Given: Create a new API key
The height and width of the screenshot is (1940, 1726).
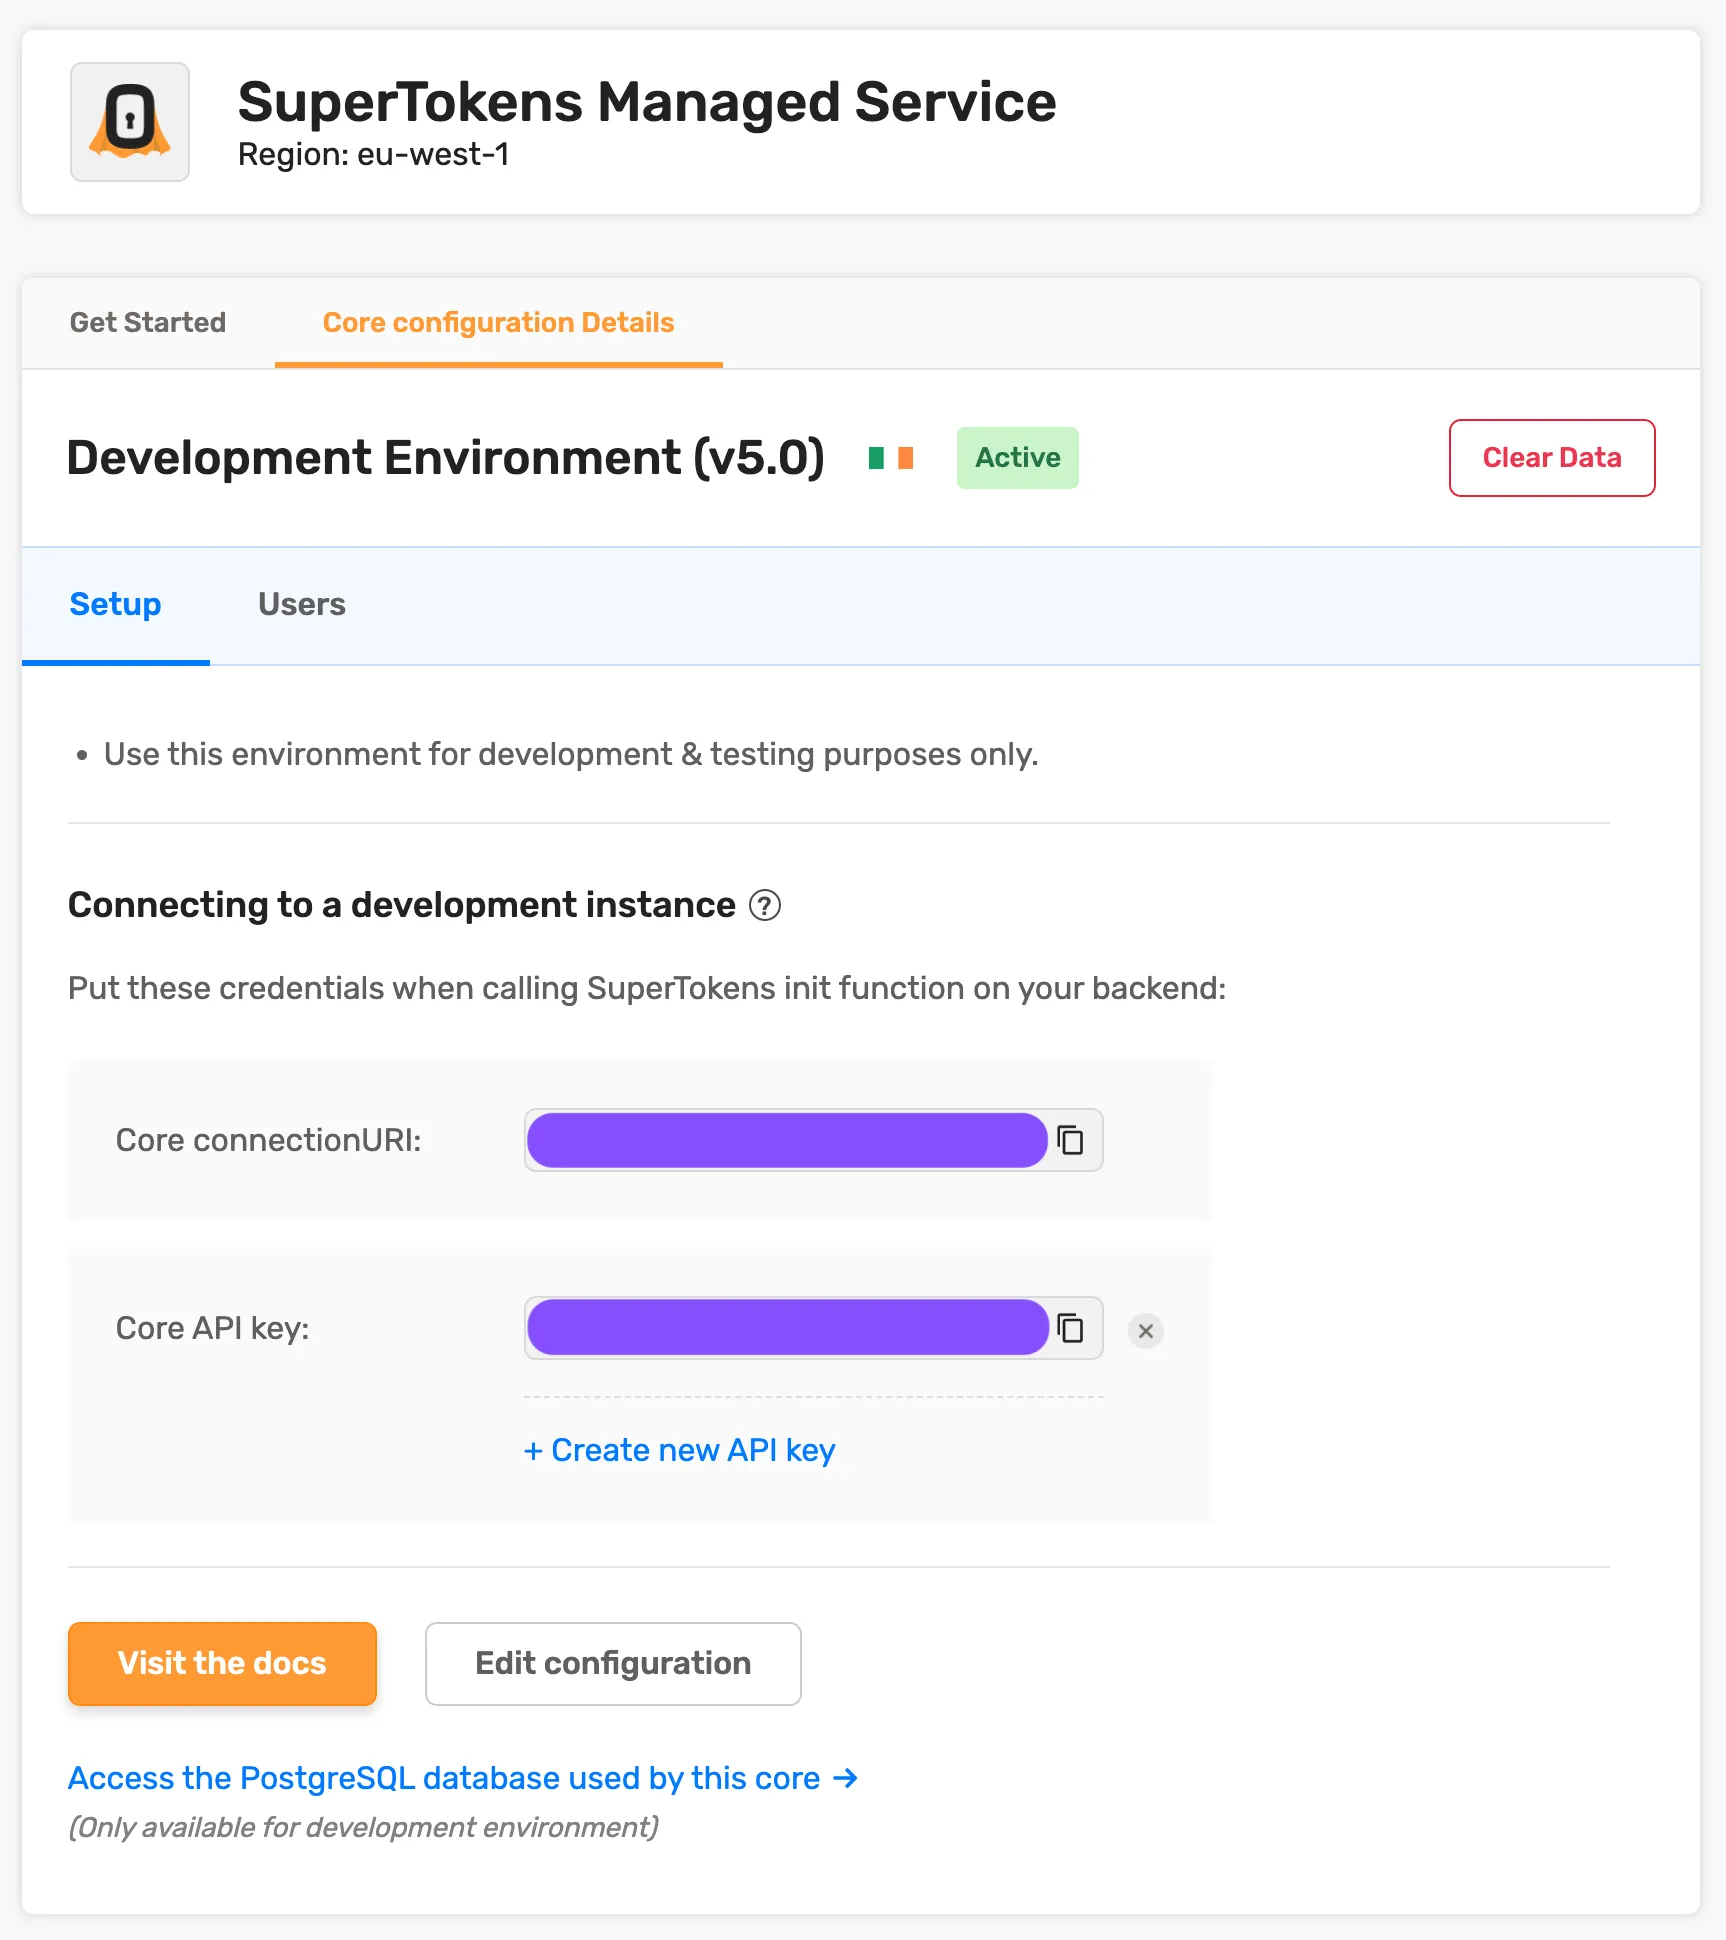Looking at the screenshot, I should pyautogui.click(x=680, y=1450).
